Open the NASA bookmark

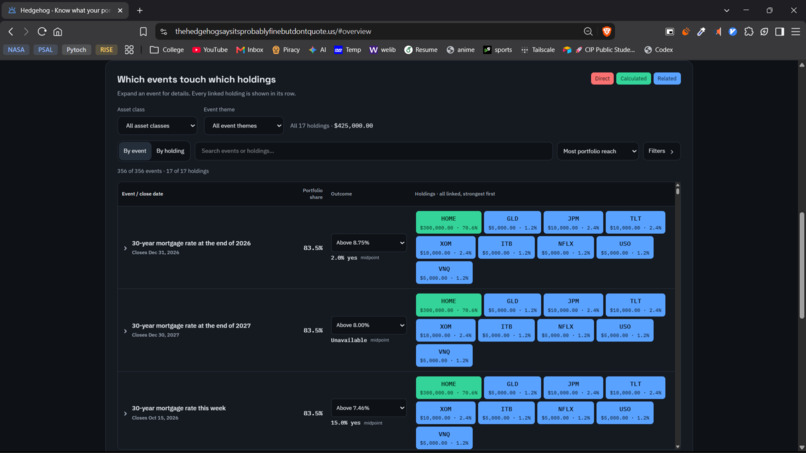tap(16, 50)
